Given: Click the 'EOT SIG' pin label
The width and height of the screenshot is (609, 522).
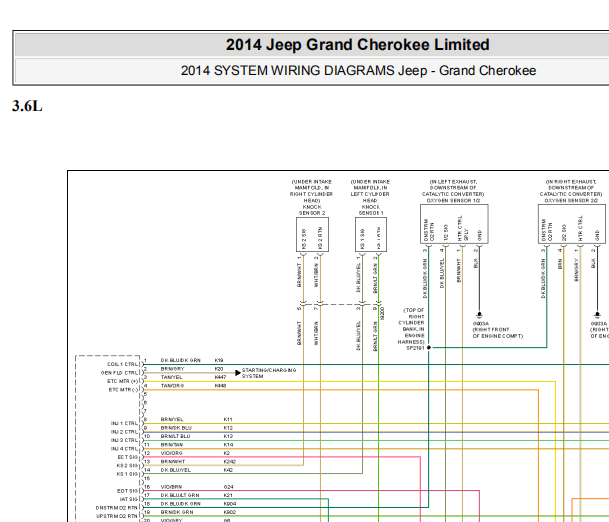Looking at the screenshot, I should coord(127,491).
